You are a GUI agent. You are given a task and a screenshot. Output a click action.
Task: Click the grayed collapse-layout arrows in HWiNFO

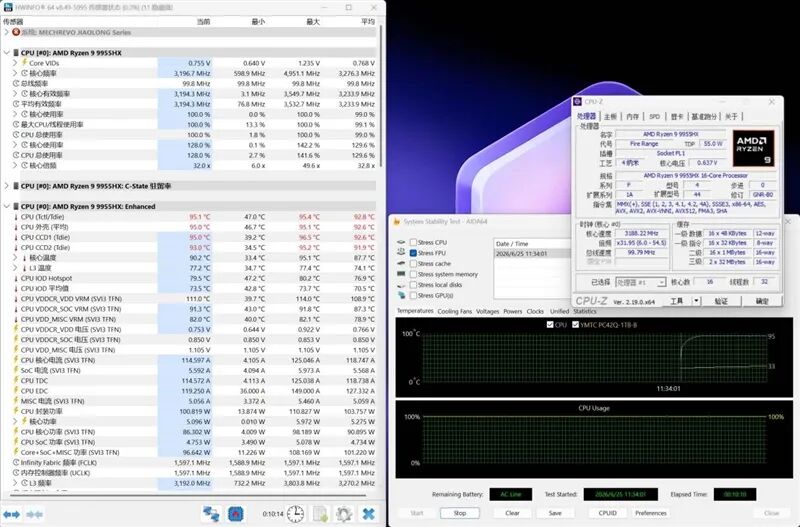tap(34, 514)
